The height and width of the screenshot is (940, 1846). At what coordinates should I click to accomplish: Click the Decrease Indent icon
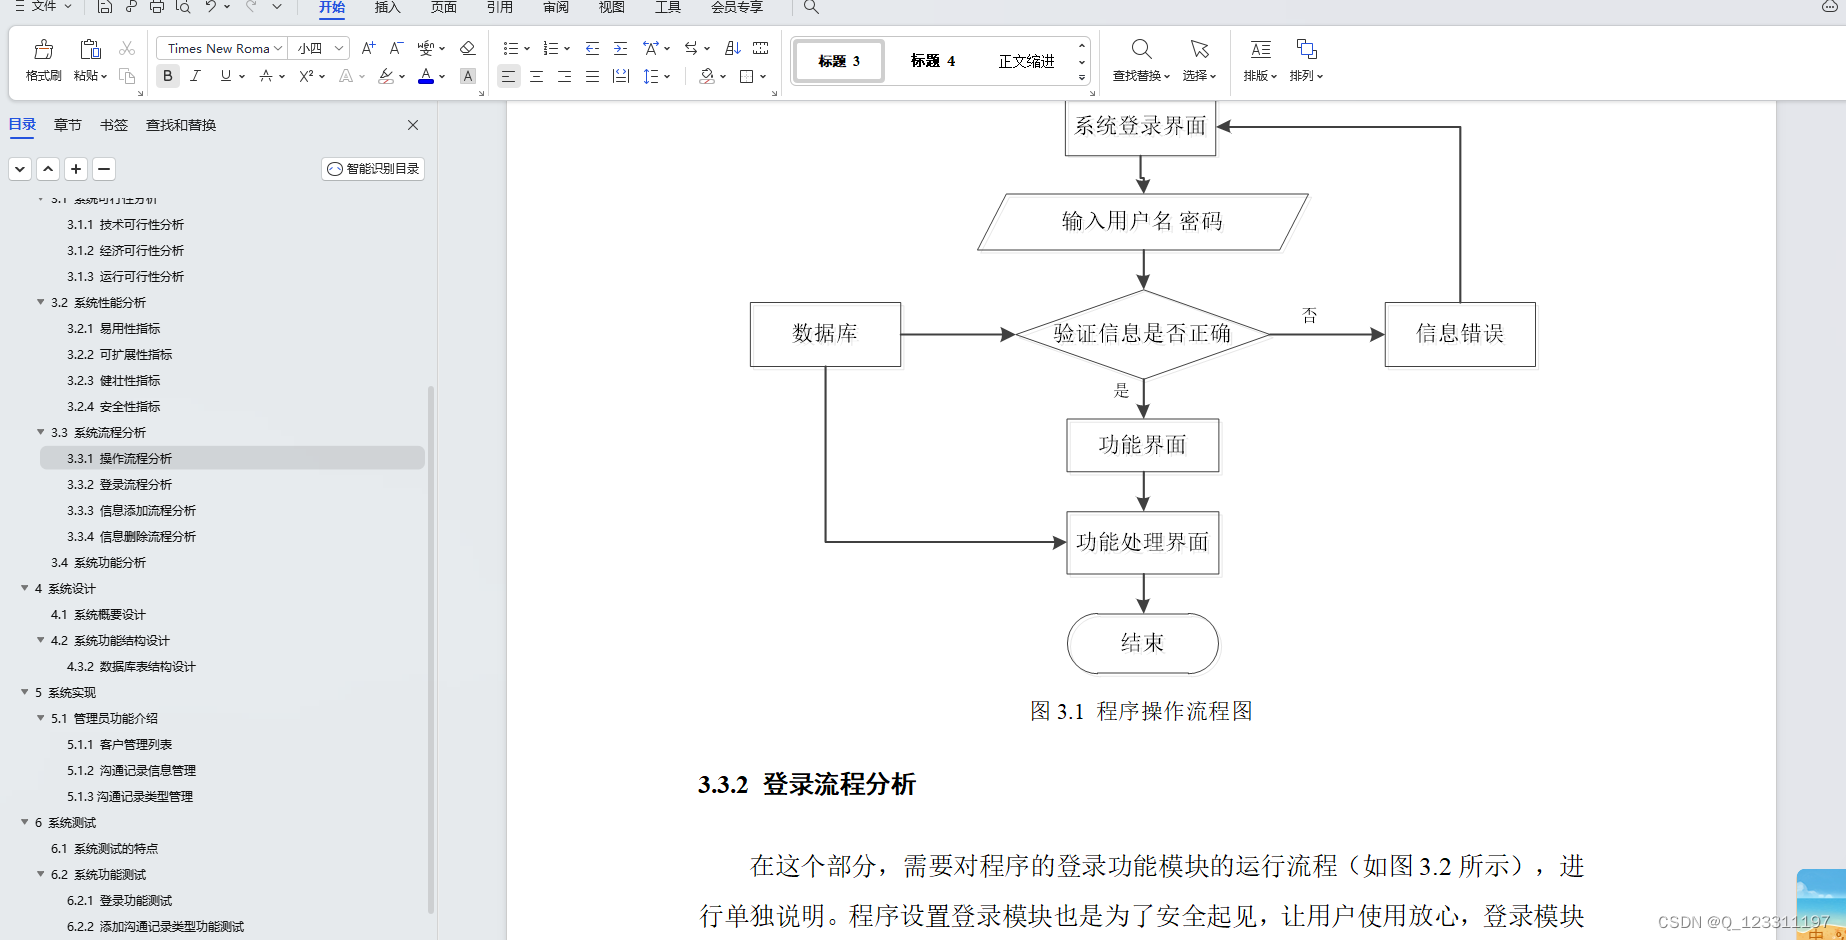click(592, 48)
